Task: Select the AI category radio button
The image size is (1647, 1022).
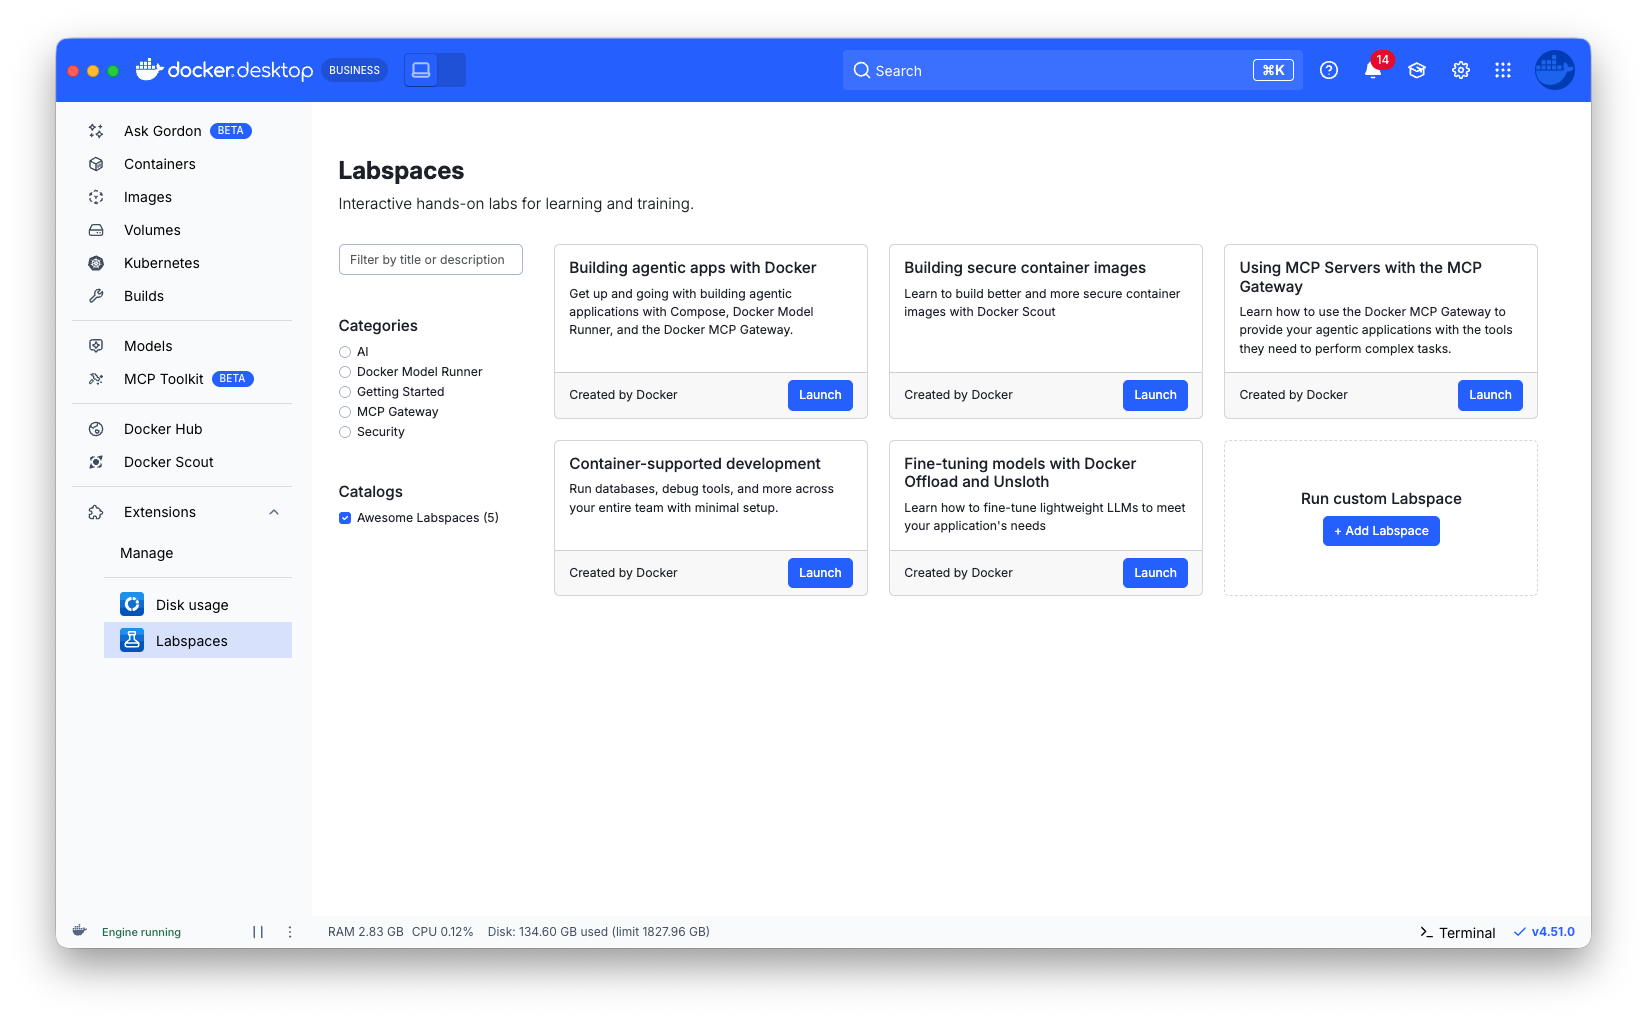Action: [345, 352]
